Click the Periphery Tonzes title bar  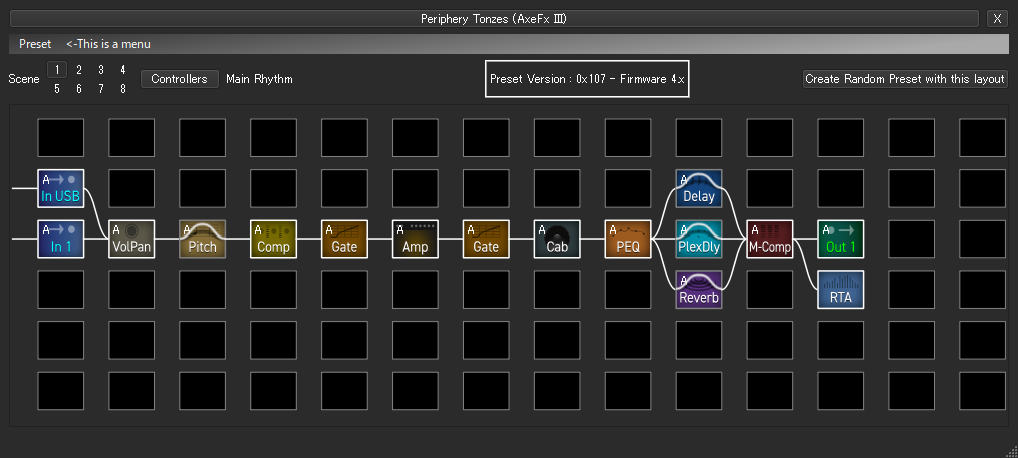coord(494,19)
